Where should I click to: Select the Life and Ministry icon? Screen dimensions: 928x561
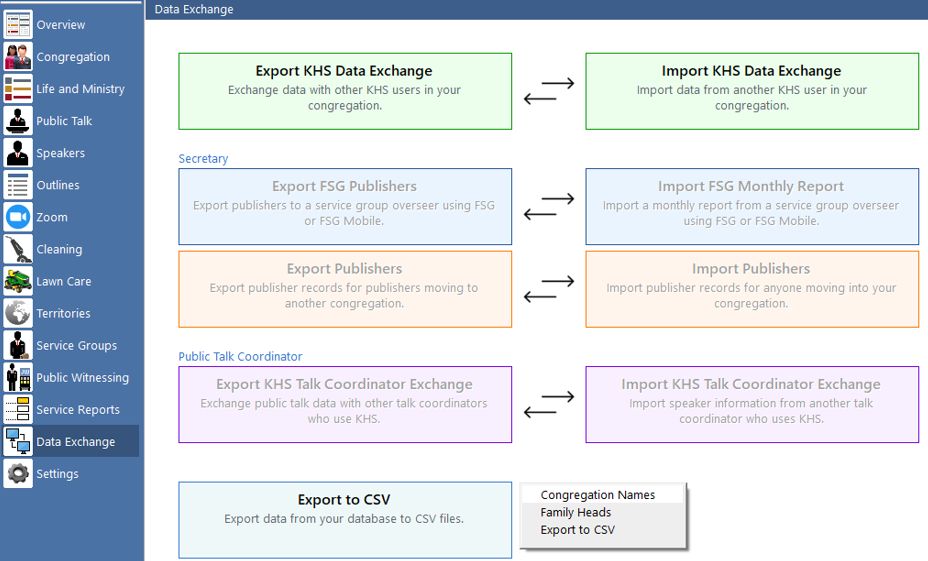click(18, 89)
